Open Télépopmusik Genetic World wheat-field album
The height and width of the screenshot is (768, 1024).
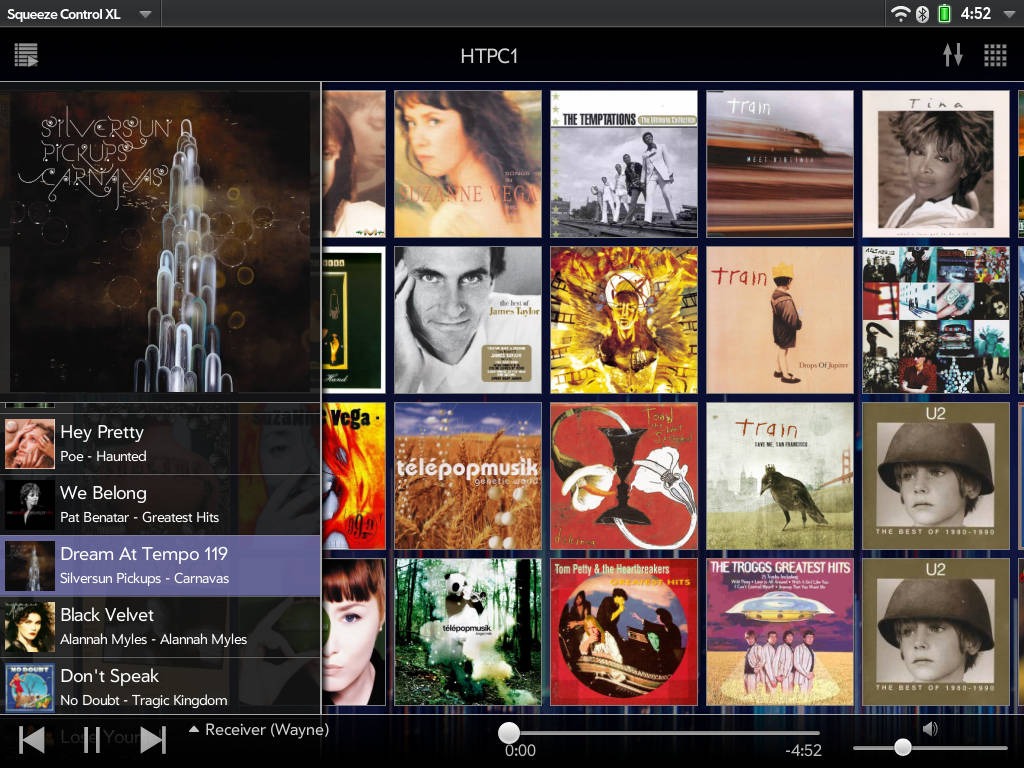click(x=468, y=476)
